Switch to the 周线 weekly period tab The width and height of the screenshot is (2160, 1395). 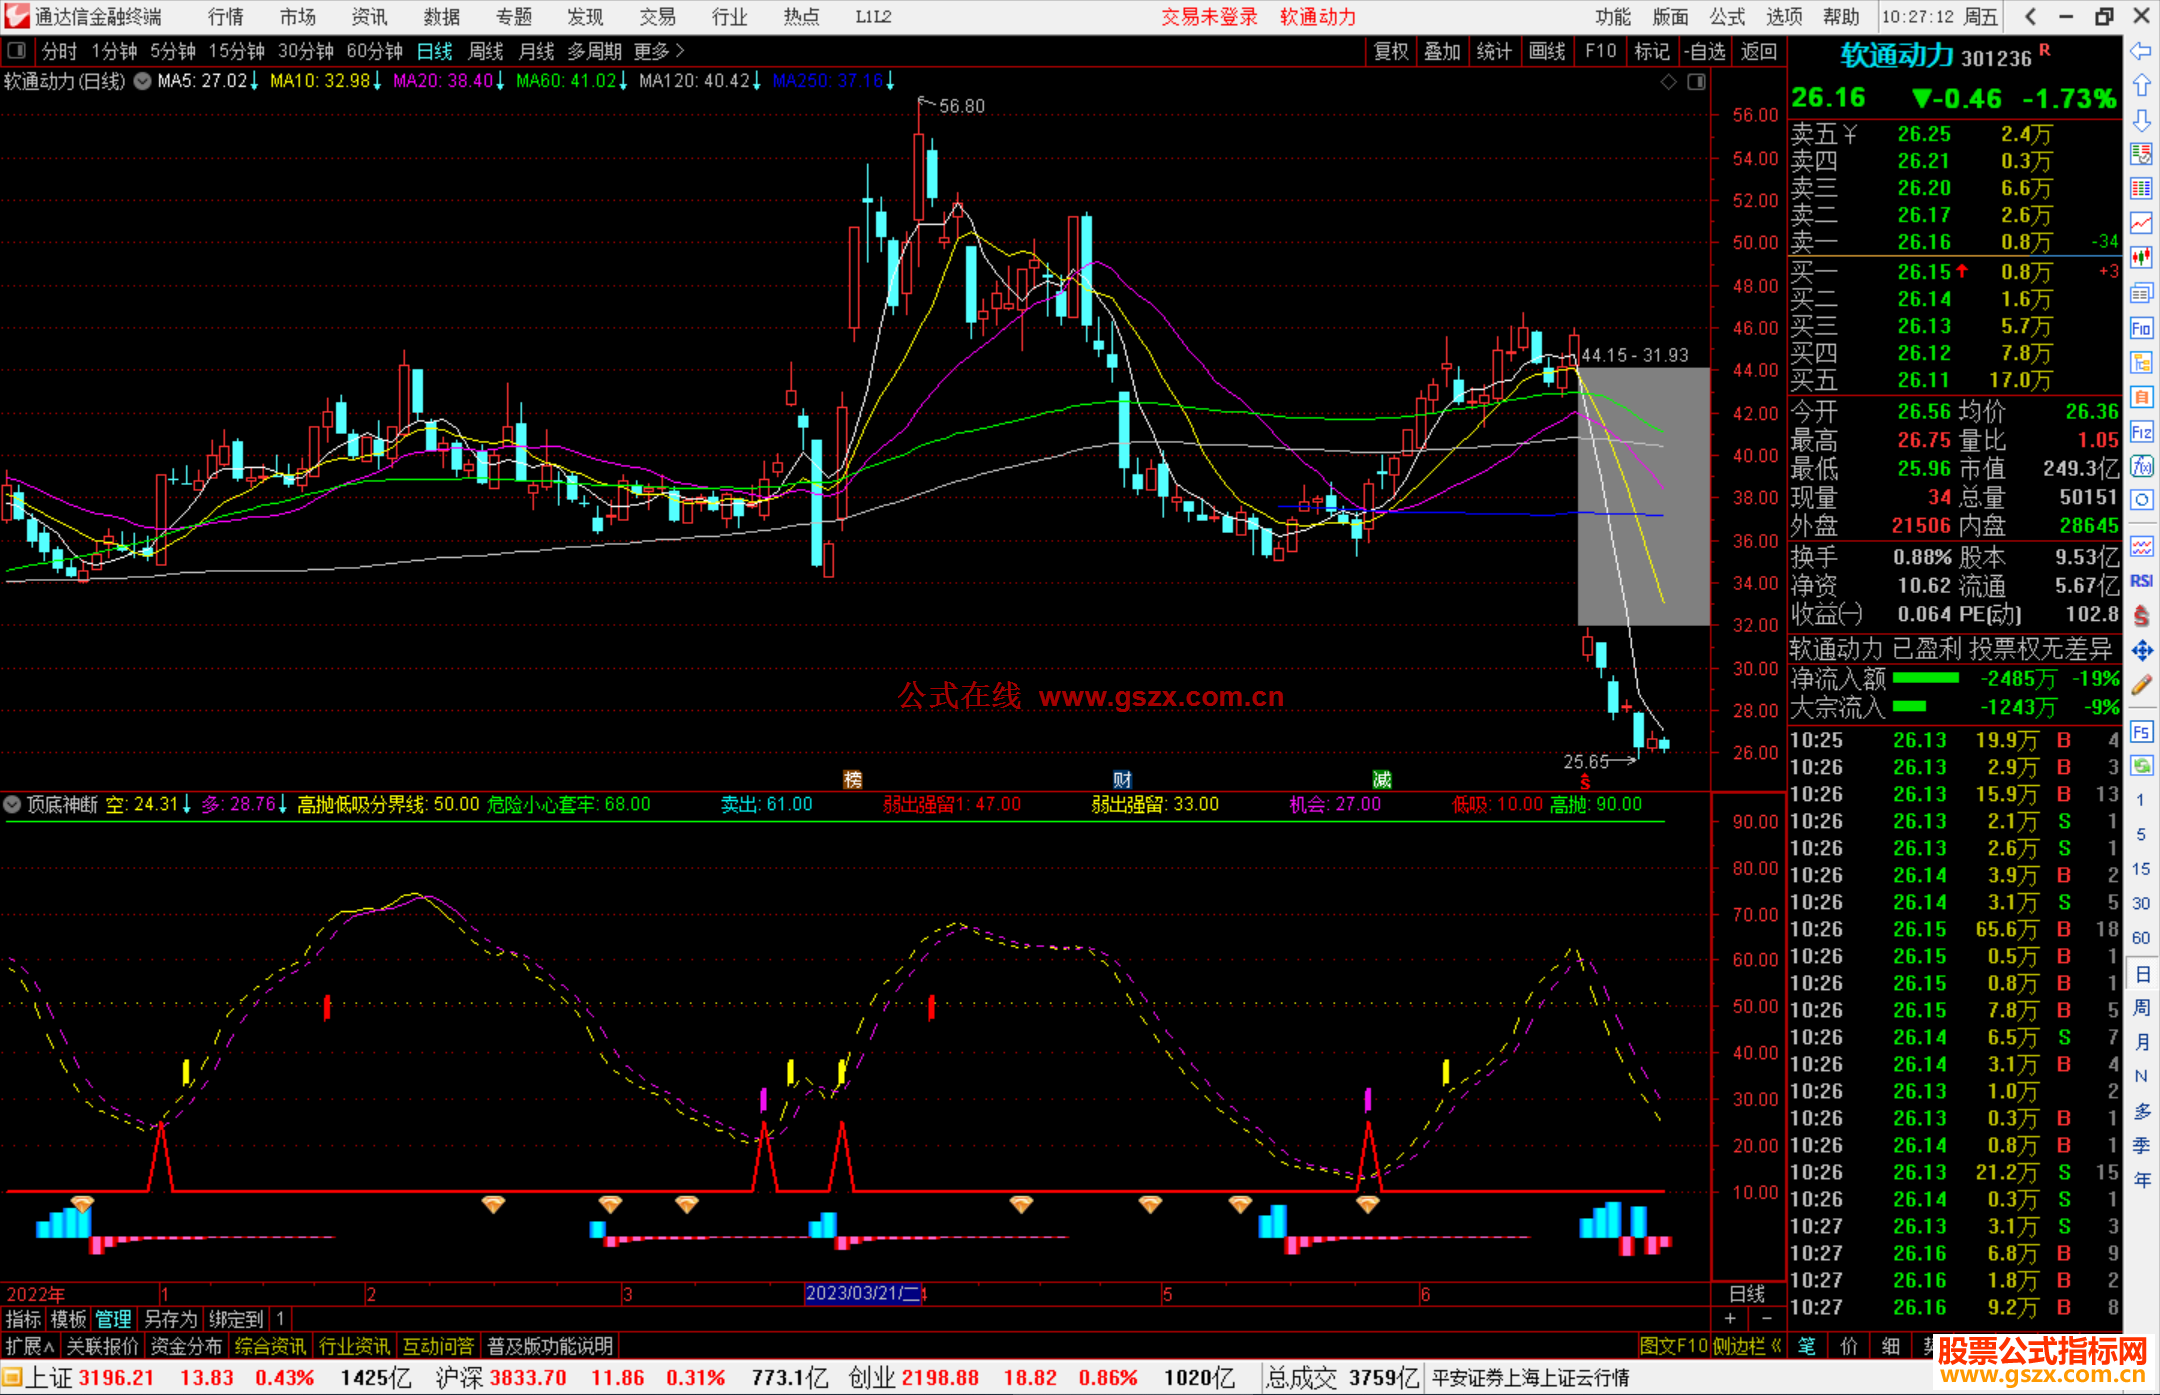[486, 51]
